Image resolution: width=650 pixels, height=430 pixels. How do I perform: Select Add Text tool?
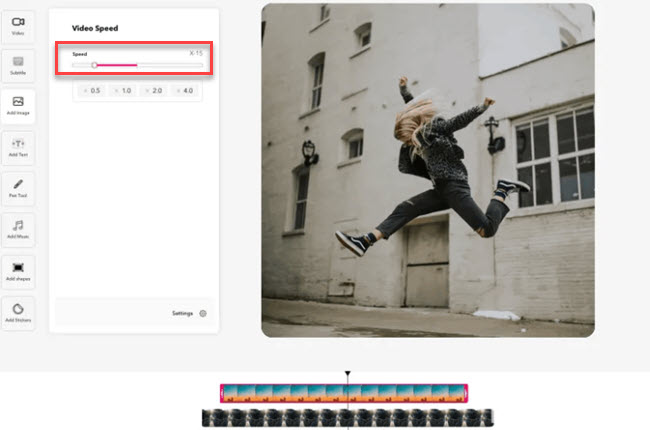pos(18,148)
